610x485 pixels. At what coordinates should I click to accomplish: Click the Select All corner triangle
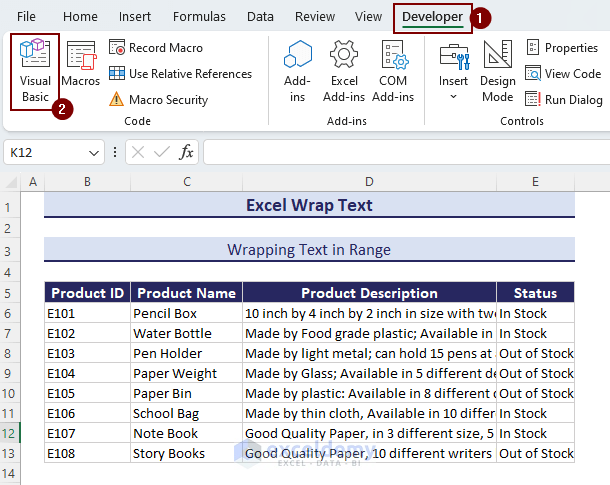coord(11,181)
